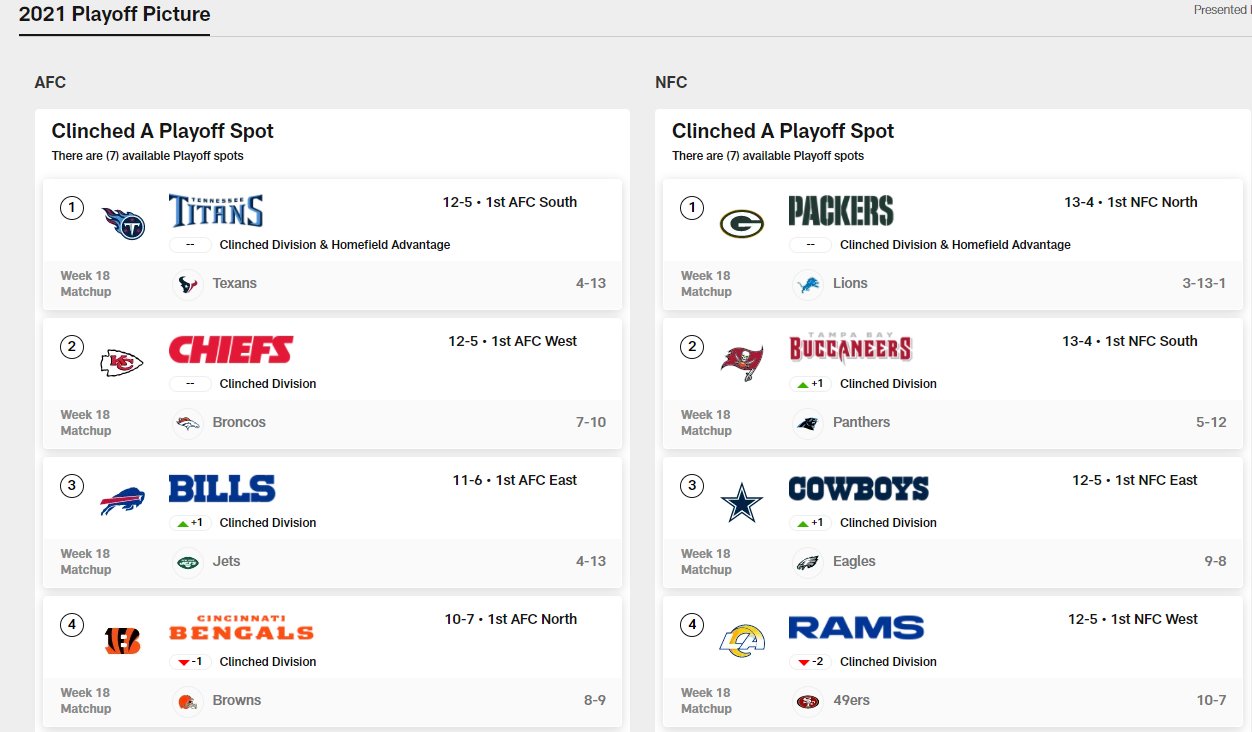Click the 49ers 10-7 record

1211,701
